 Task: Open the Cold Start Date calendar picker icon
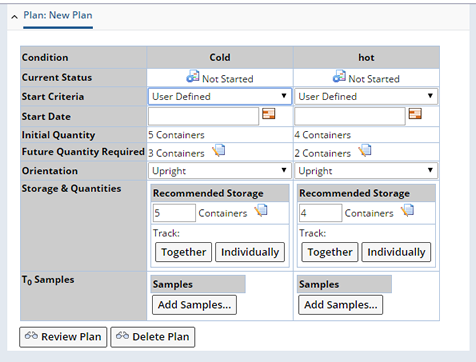tap(268, 114)
